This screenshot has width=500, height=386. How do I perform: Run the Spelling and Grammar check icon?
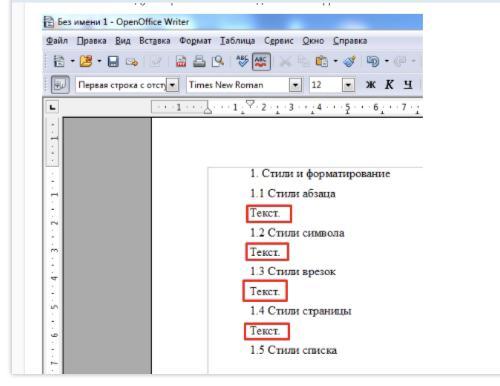click(x=242, y=62)
